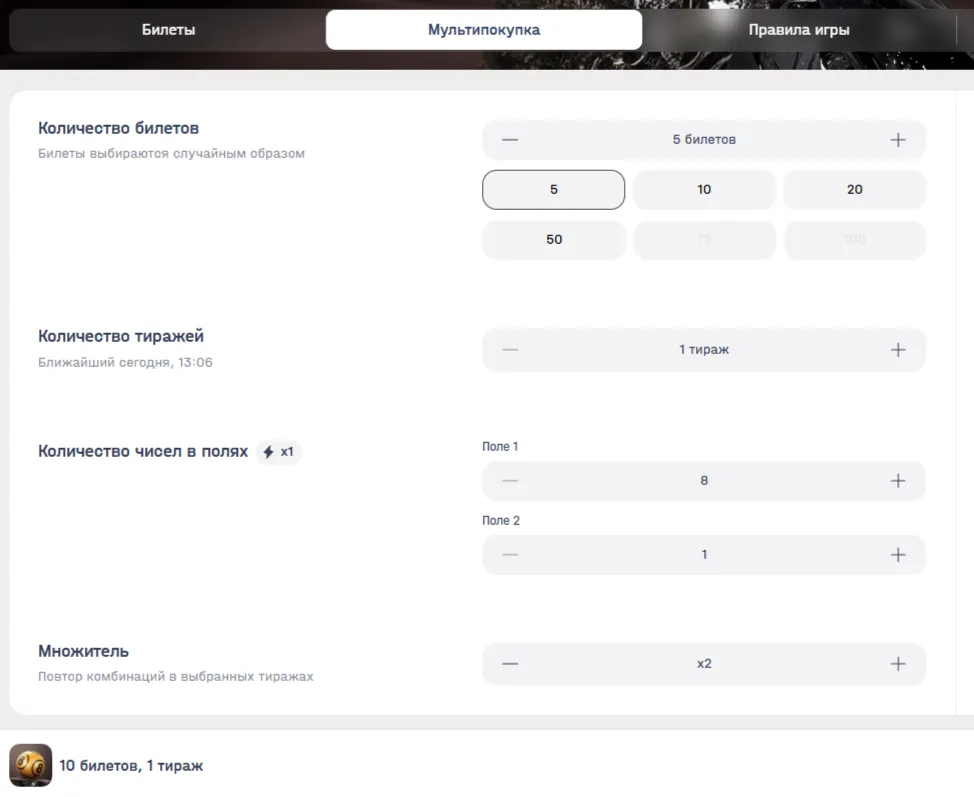Screen dimensions: 974x797
Task: Click the 'Количество тиражей' heading
Action: click(x=121, y=336)
